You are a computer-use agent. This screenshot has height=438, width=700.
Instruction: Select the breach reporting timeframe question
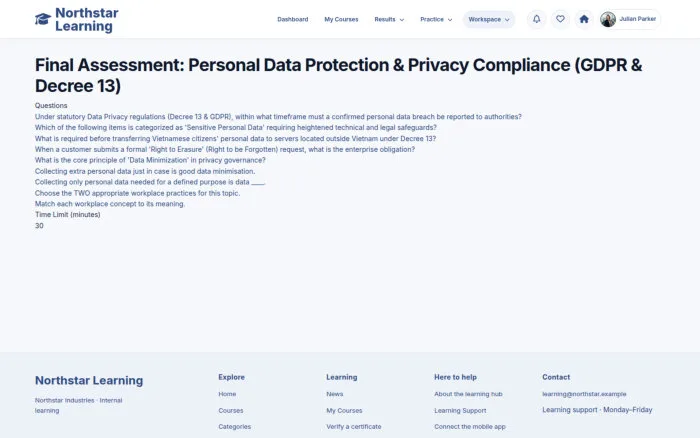tap(278, 117)
